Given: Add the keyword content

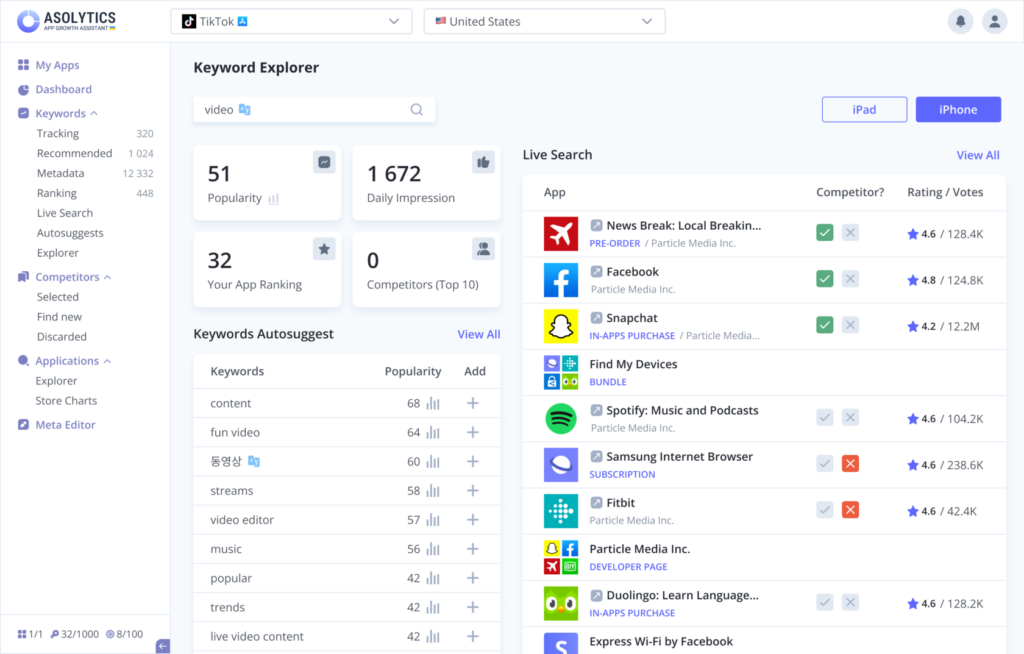Looking at the screenshot, I should click(473, 403).
